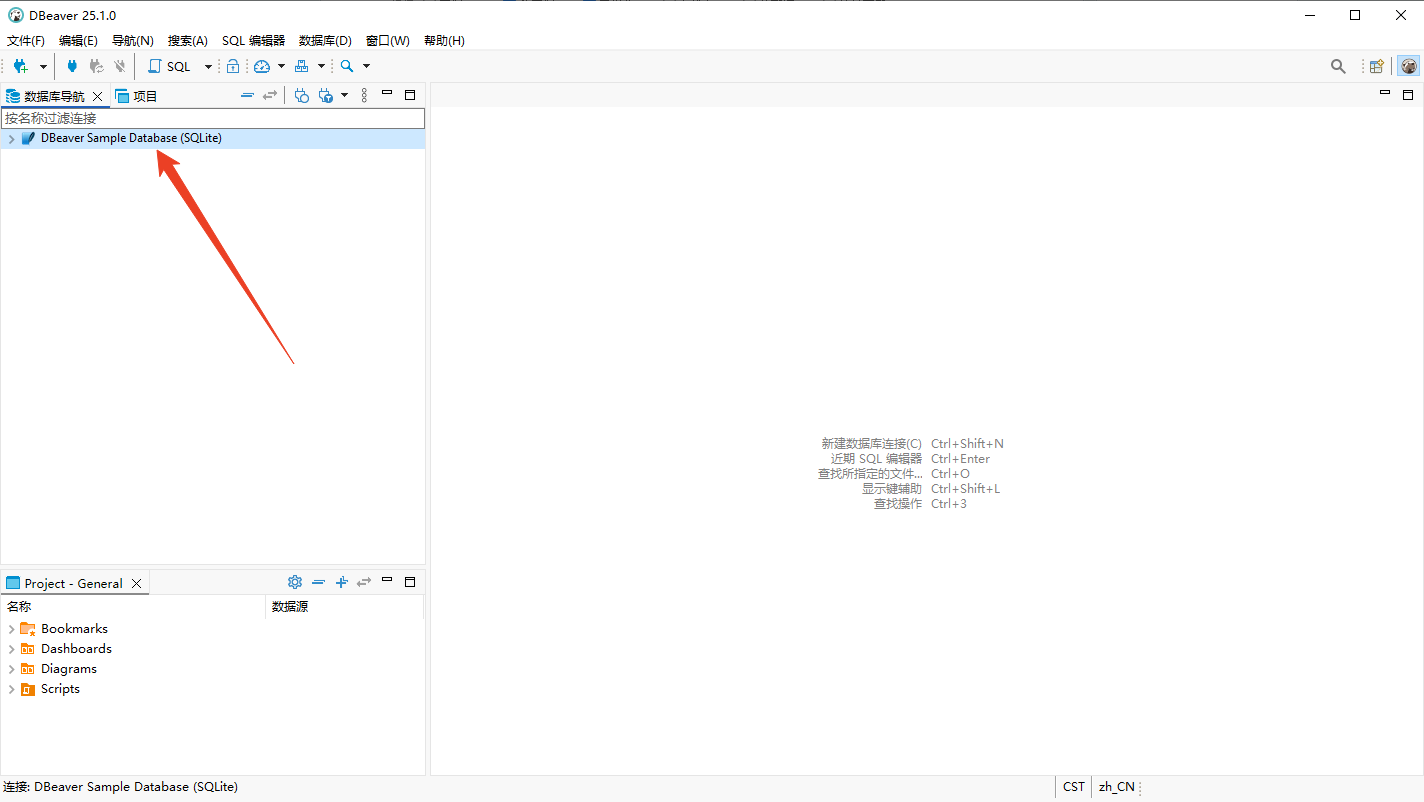Toggle link with editor in Project panel
Viewport: 1424px width, 802px height.
364,582
